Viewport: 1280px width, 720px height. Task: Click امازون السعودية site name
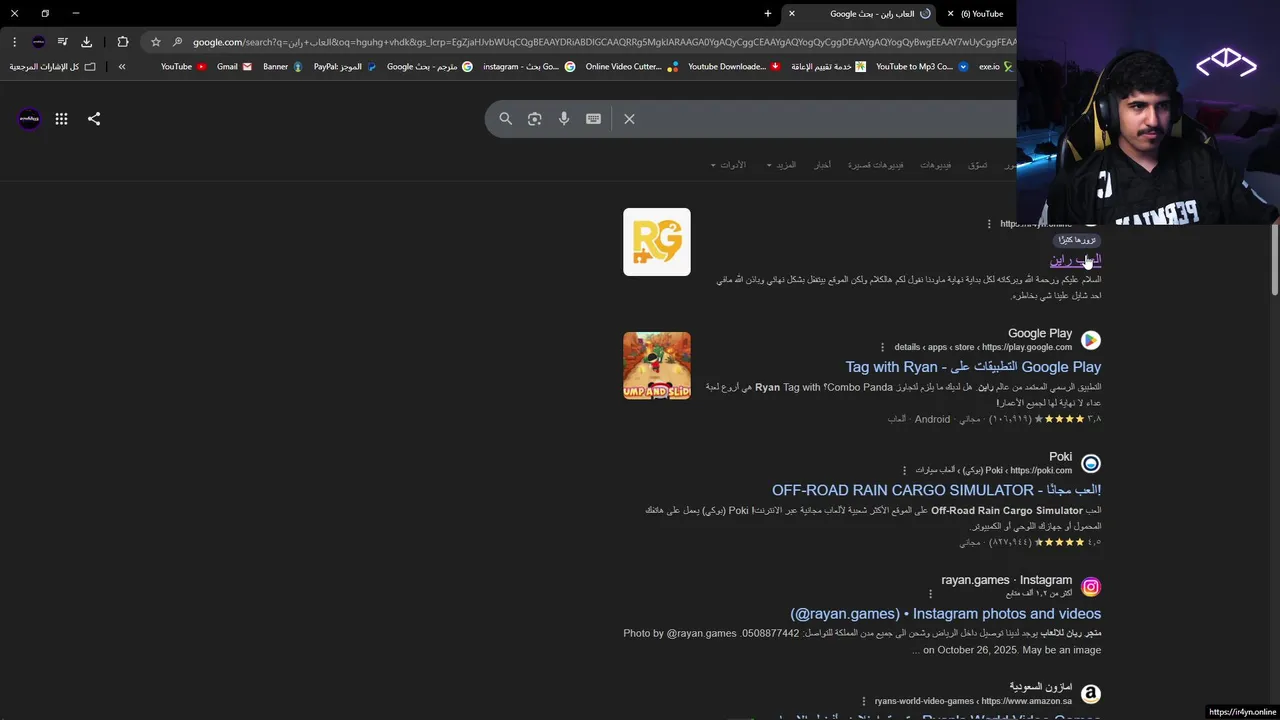tap(1041, 687)
